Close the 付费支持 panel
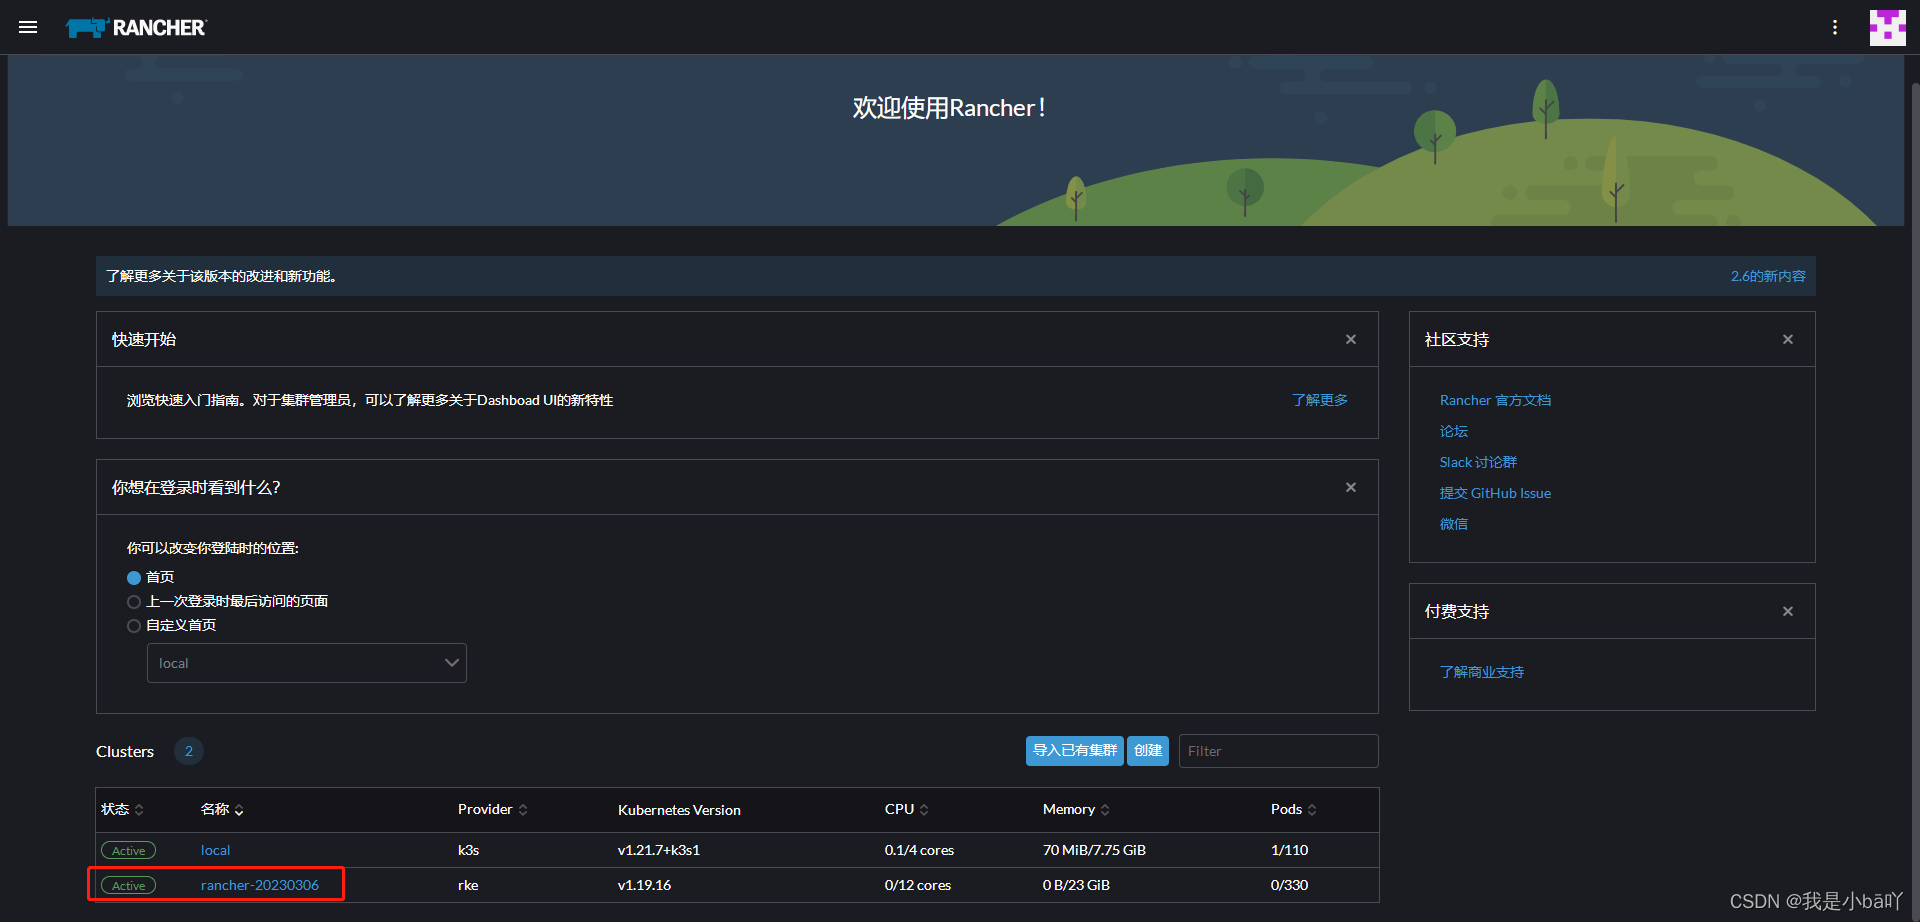1920x922 pixels. pyautogui.click(x=1788, y=612)
